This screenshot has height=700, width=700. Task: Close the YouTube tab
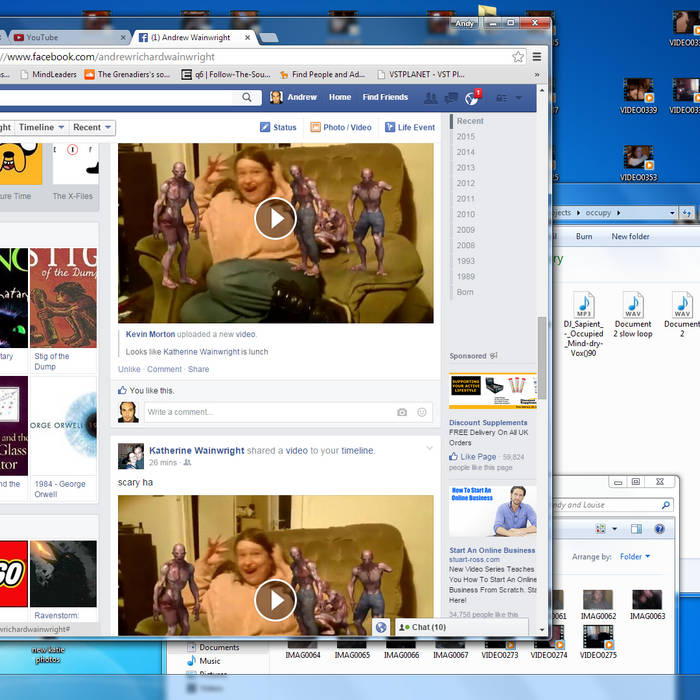123,38
